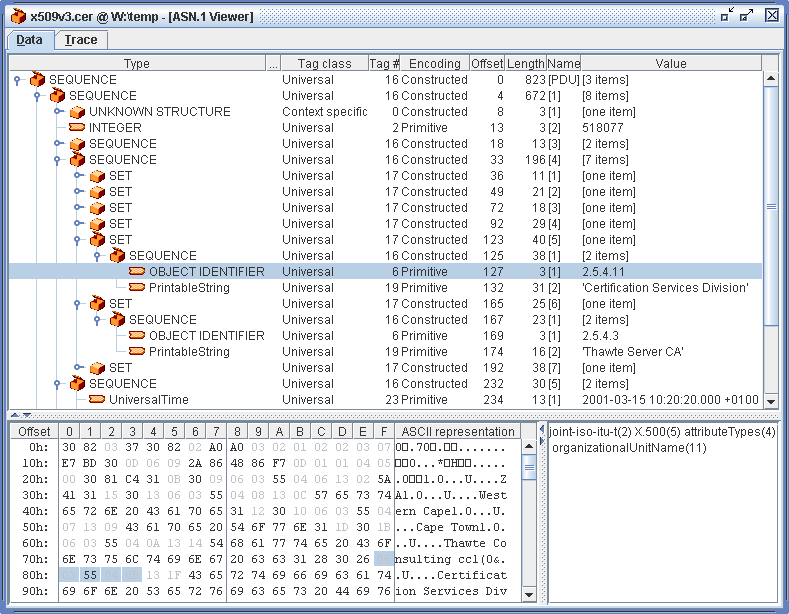The image size is (789, 614).
Task: Click the UniversalTime icon
Action: pos(97,399)
